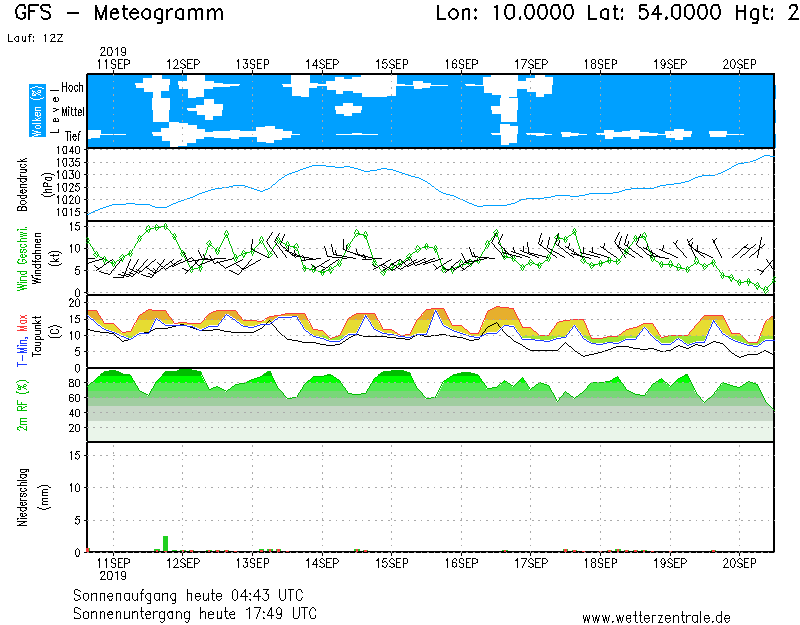Click the 'Niederschlag' precipitation axis title
The image size is (800, 625).
tap(22, 497)
